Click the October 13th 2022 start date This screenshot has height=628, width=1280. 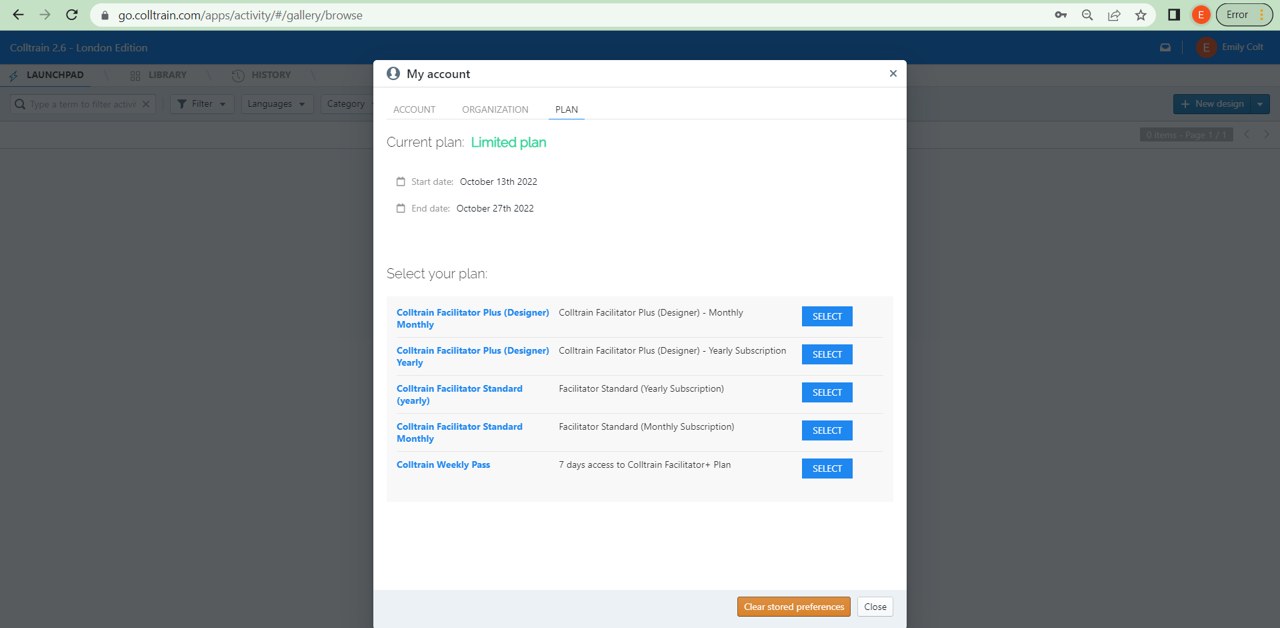(498, 182)
